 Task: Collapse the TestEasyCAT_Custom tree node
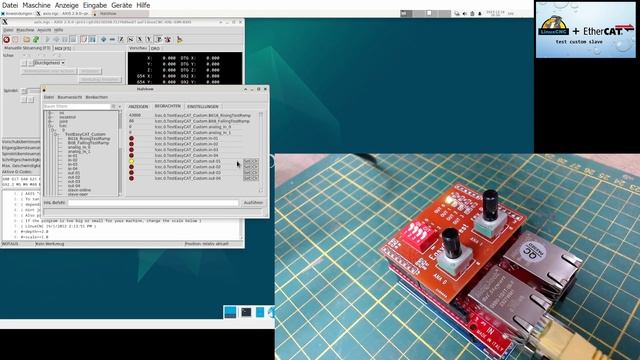[57, 134]
